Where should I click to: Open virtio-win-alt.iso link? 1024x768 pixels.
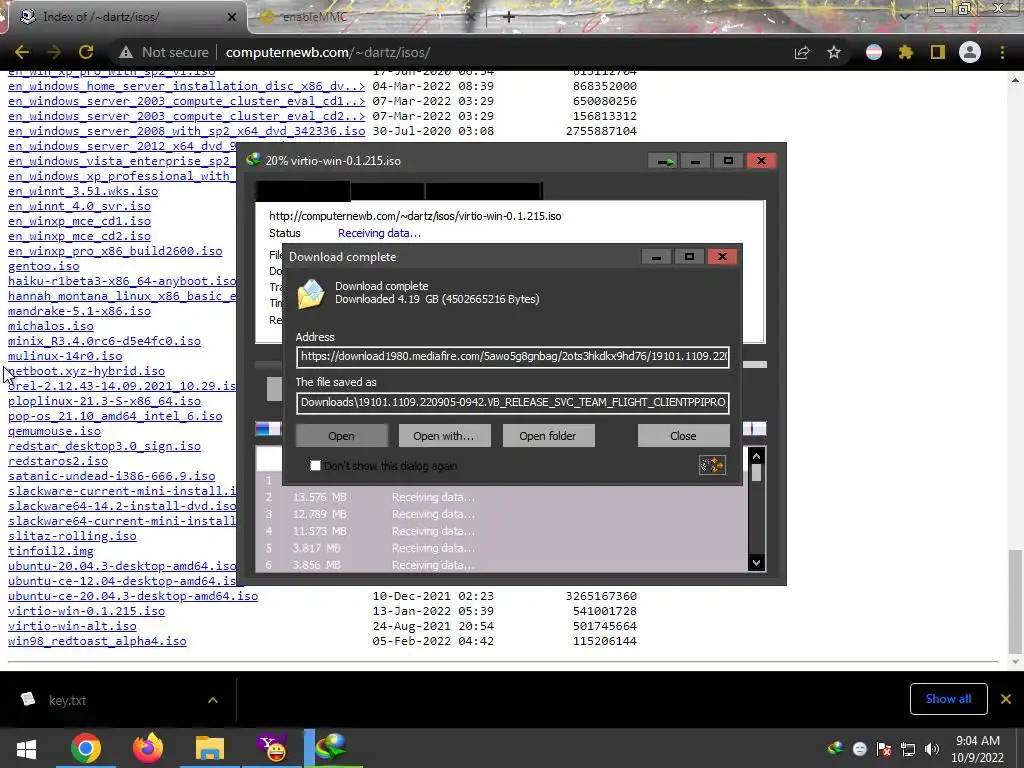pos(72,626)
